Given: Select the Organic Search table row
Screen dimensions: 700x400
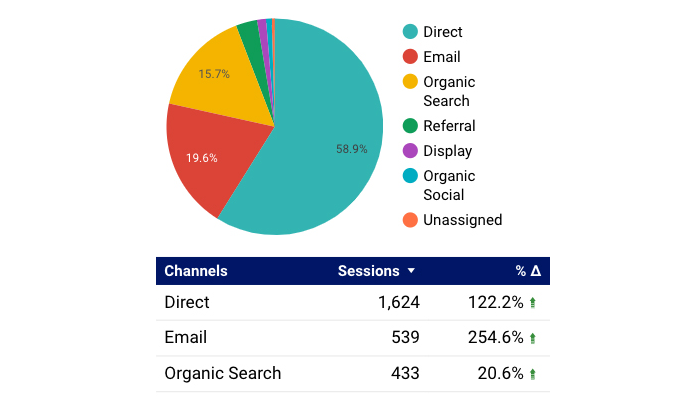Looking at the screenshot, I should click(352, 374).
